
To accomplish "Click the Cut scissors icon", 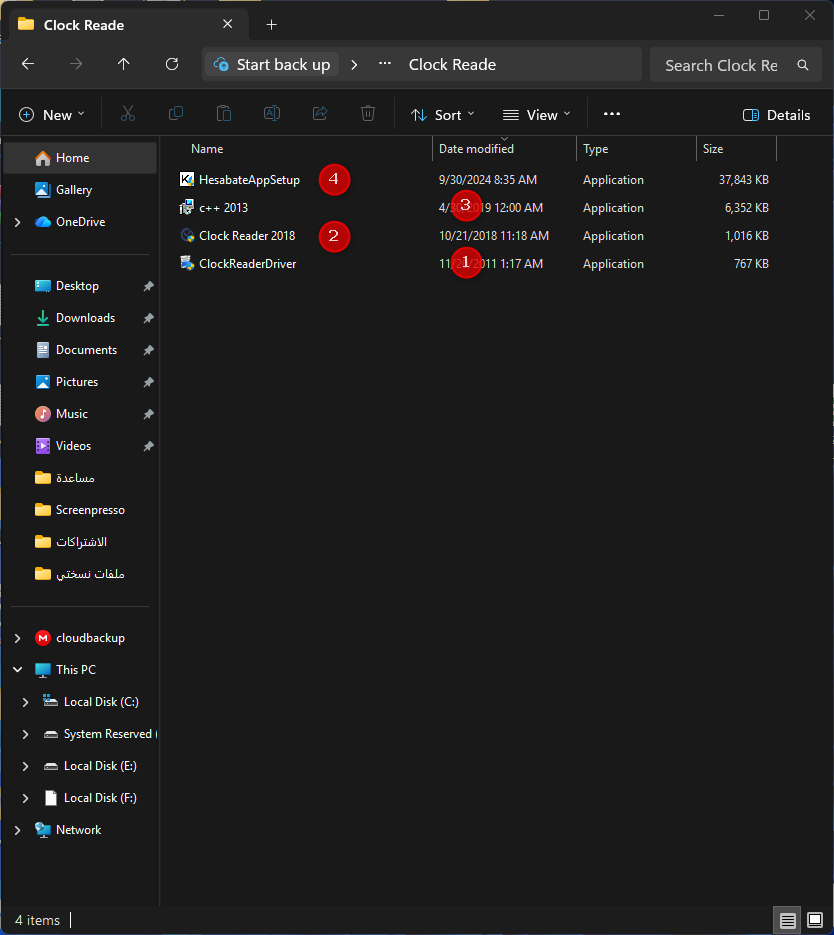I will click(128, 114).
